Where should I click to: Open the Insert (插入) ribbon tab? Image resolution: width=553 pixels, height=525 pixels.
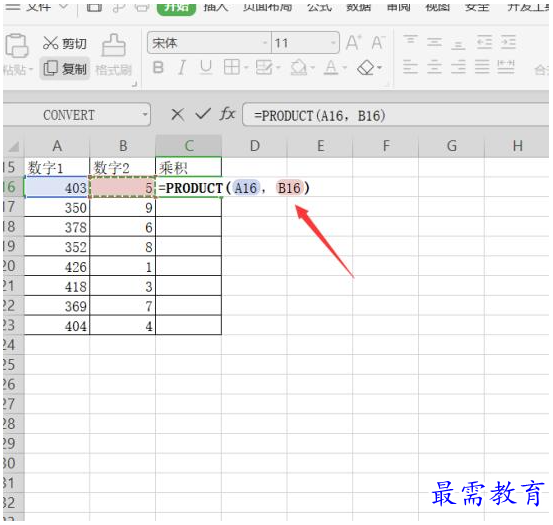coord(215,8)
